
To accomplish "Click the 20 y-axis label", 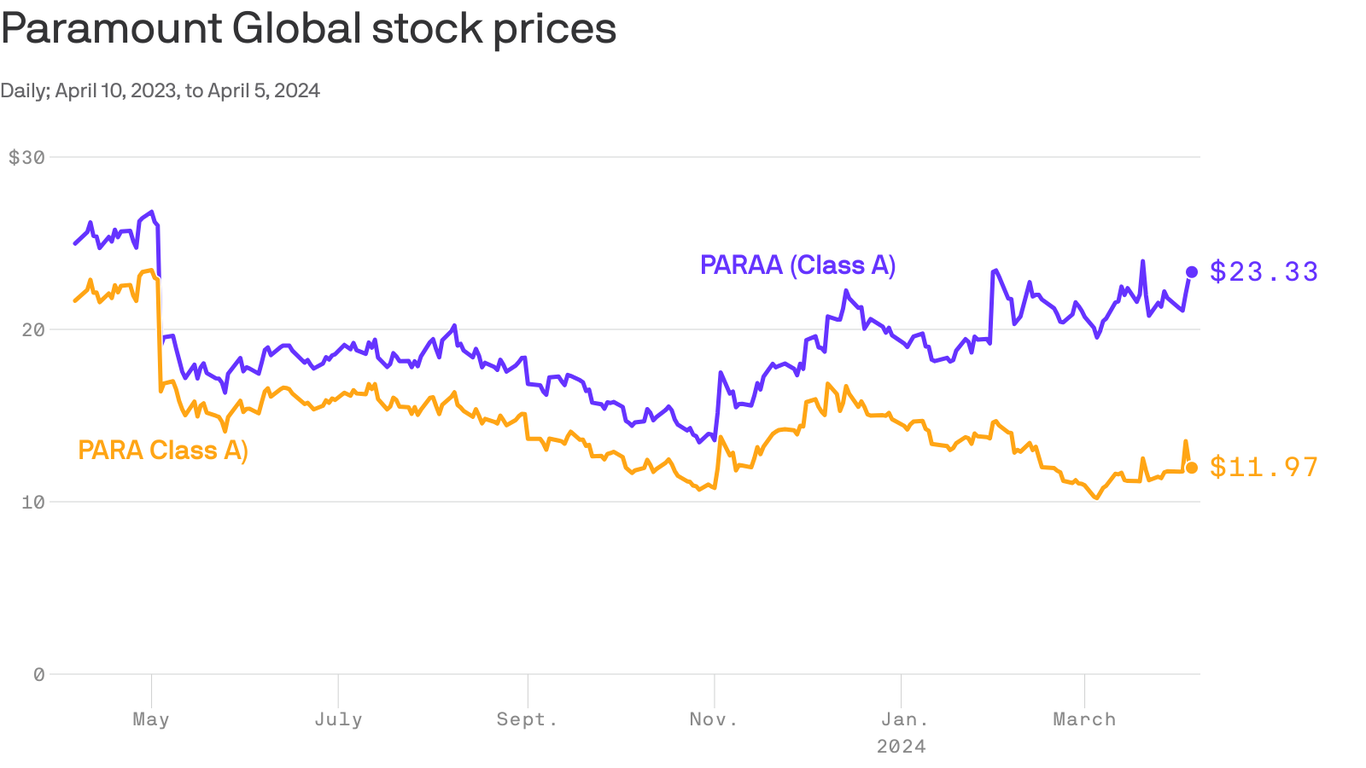I will [x=34, y=330].
